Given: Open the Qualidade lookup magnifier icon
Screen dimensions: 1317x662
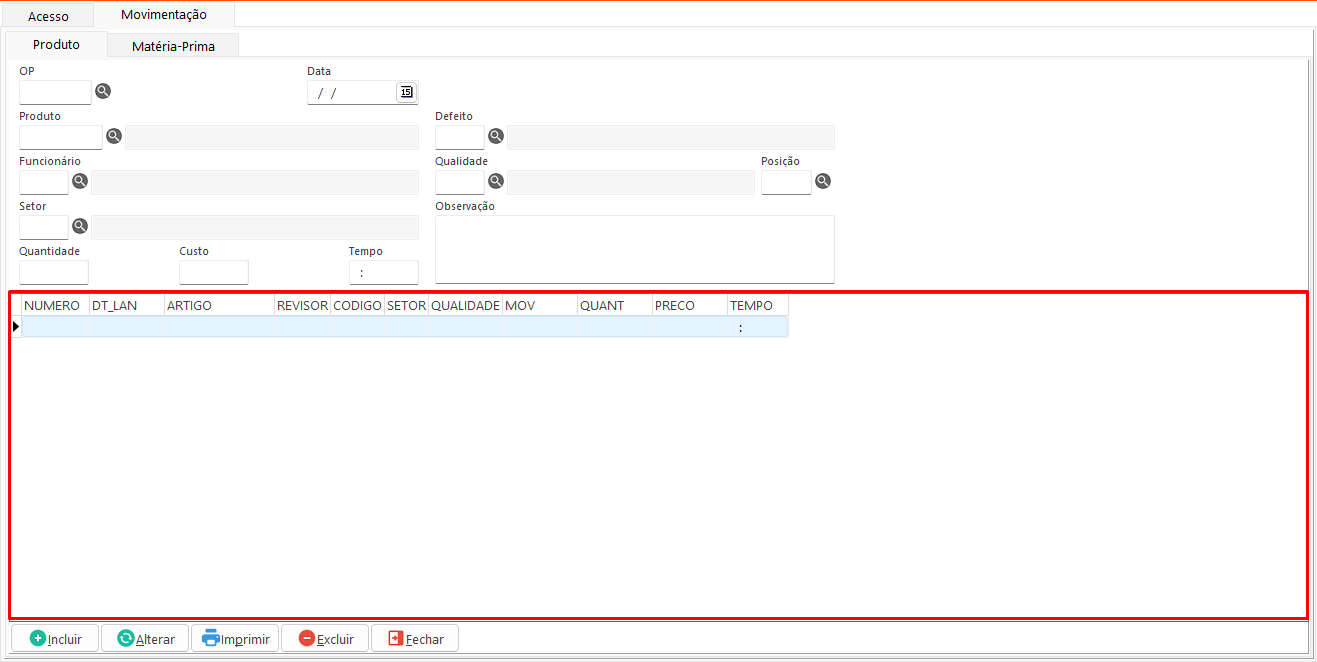Looking at the screenshot, I should [495, 181].
